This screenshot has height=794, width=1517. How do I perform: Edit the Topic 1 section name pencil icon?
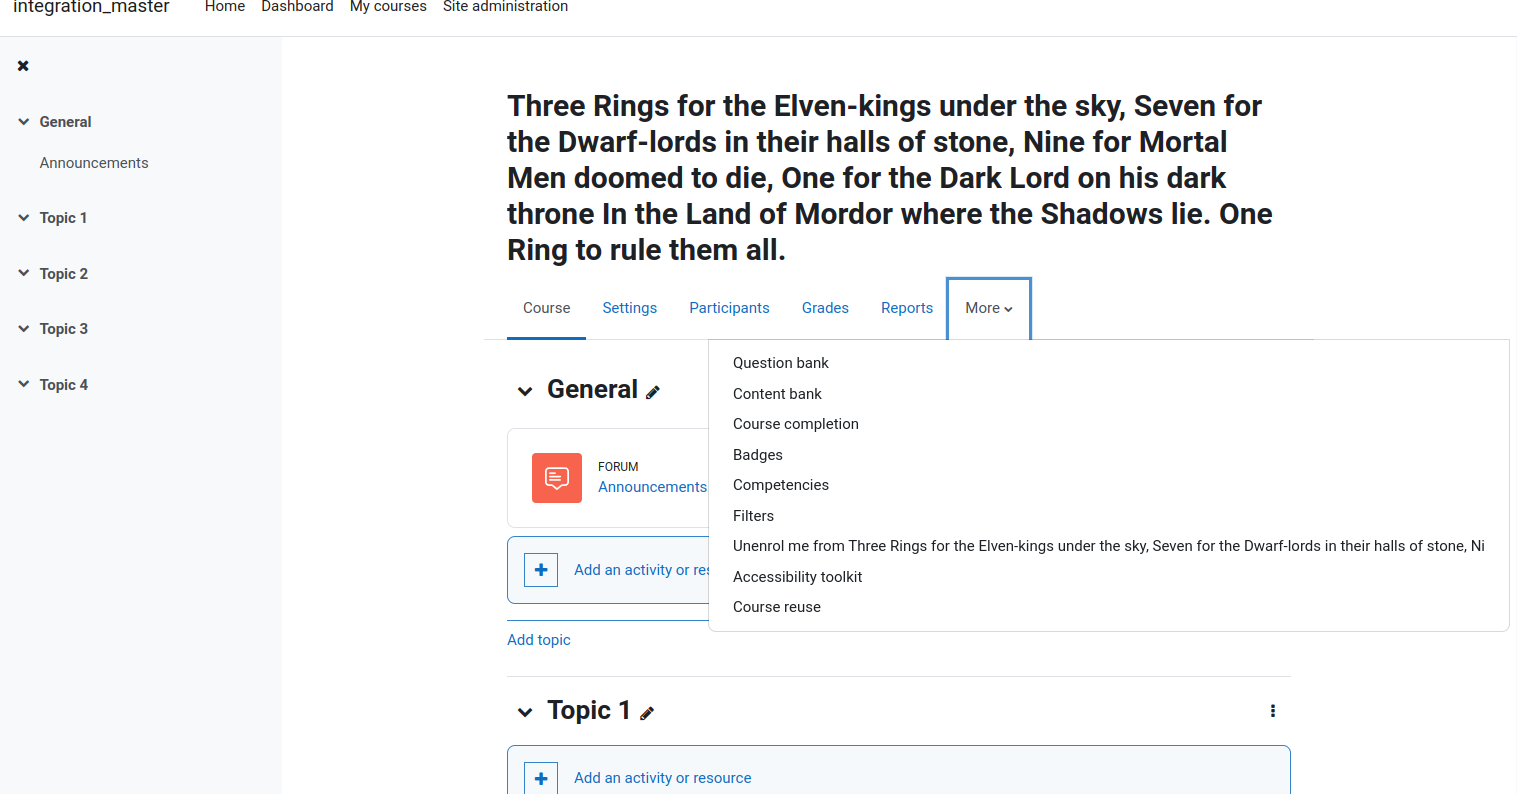[647, 713]
